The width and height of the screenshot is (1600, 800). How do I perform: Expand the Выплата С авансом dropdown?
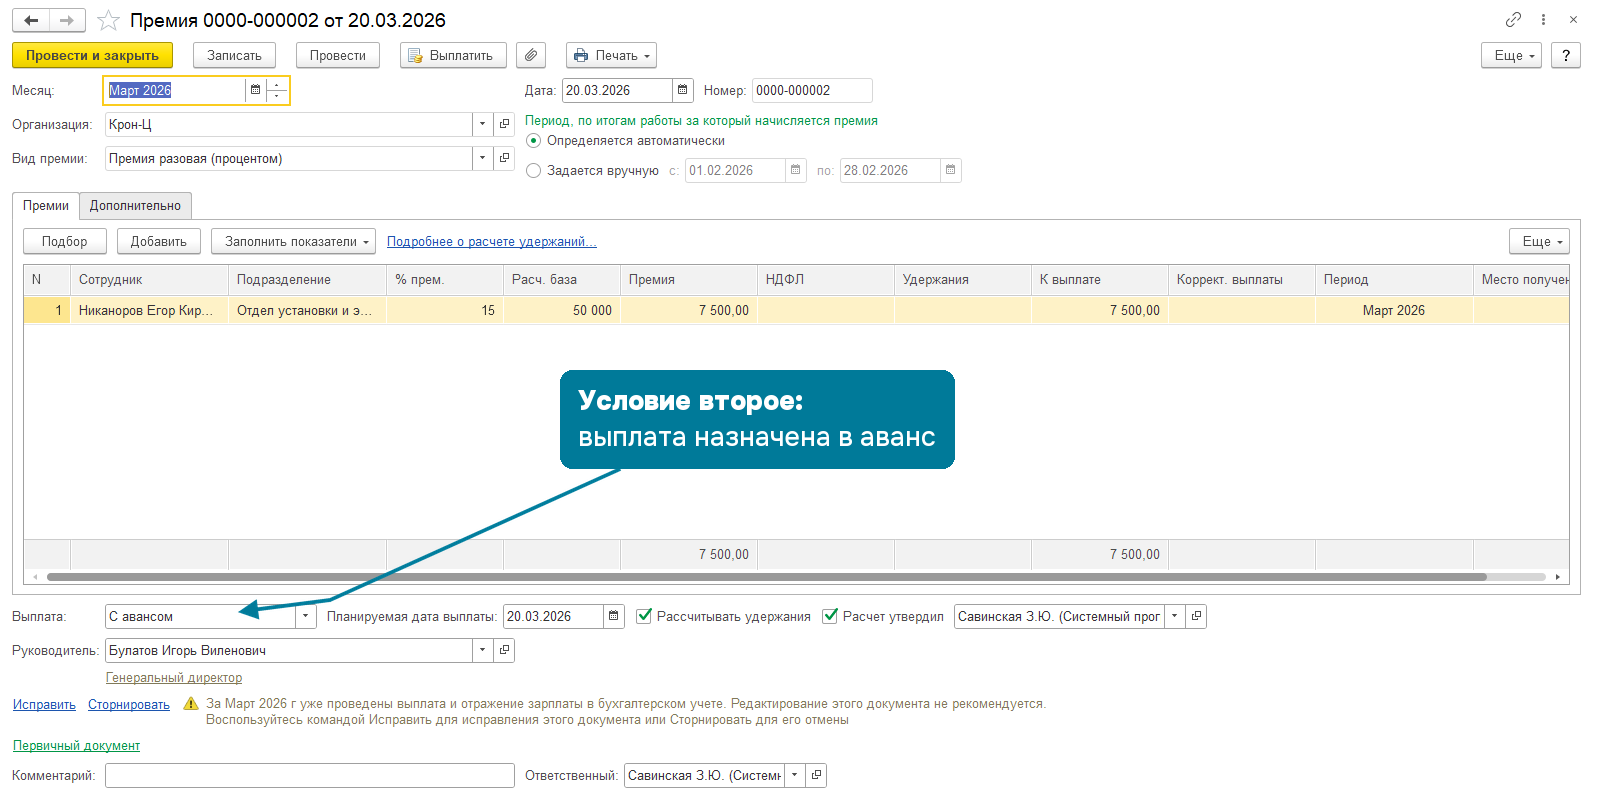[305, 616]
